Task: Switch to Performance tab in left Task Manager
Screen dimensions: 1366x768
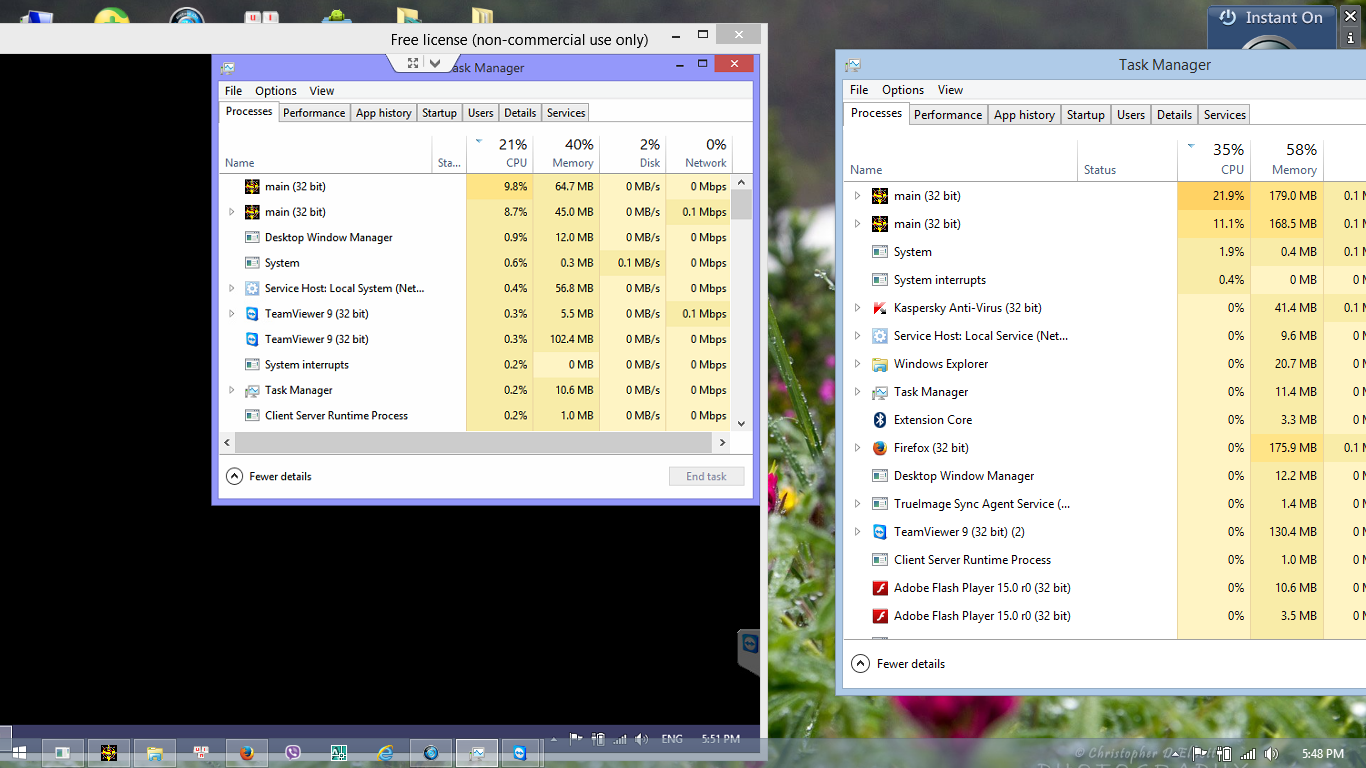Action: [314, 113]
